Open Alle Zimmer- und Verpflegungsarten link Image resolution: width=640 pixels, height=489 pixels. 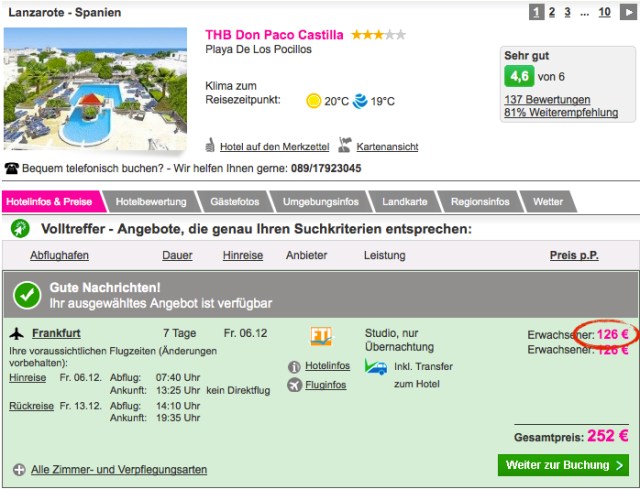(x=119, y=470)
